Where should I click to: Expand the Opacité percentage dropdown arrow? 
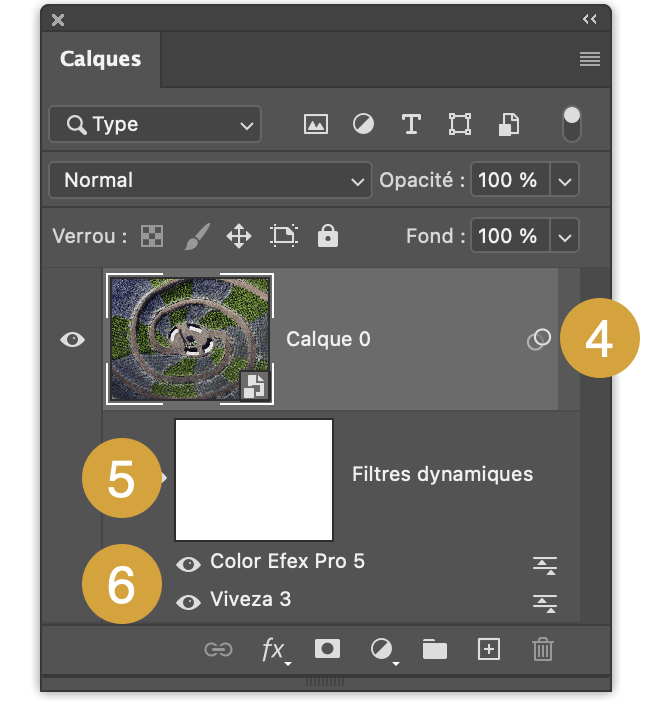pyautogui.click(x=564, y=180)
